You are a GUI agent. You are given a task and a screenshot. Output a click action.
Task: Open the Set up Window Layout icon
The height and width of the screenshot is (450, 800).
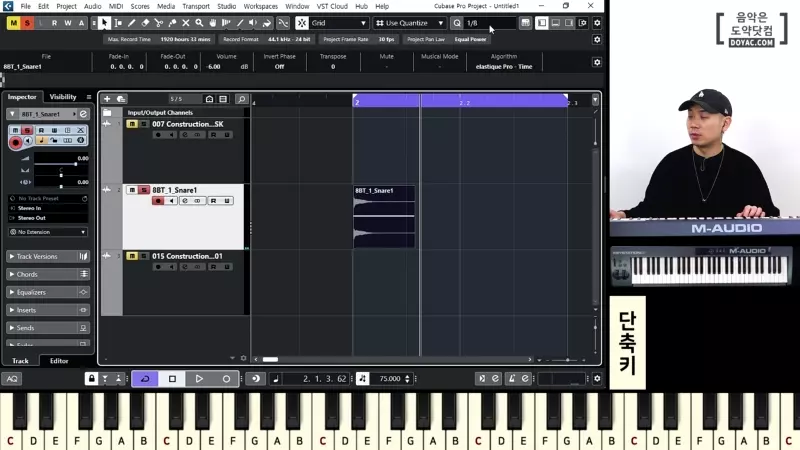[x=583, y=23]
